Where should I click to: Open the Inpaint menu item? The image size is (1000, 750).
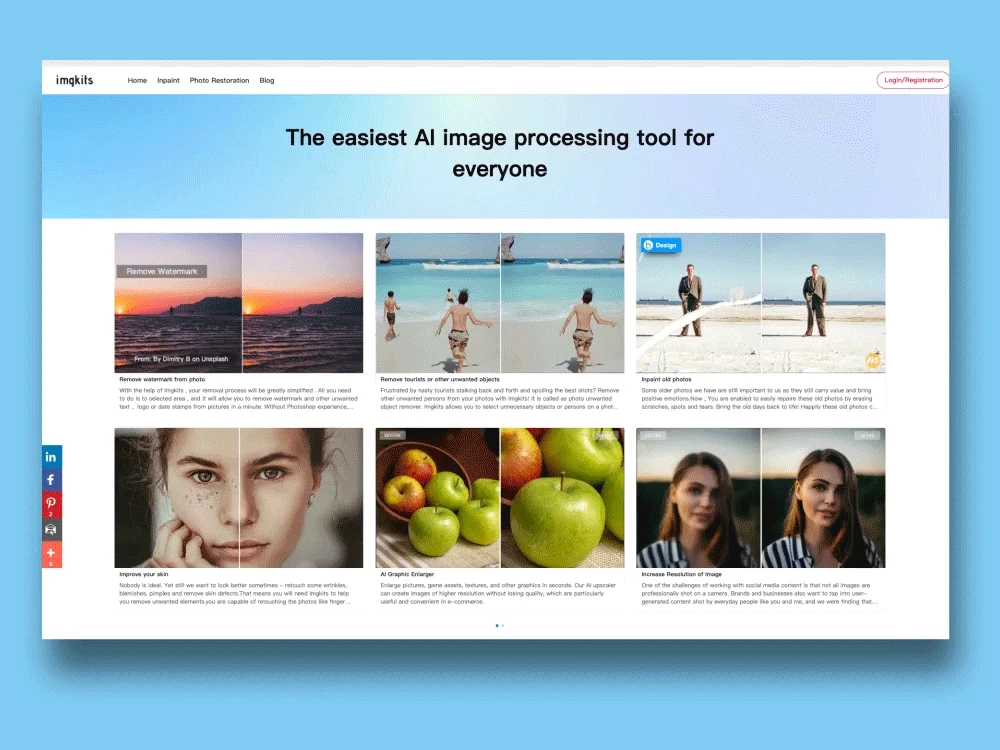tap(168, 80)
